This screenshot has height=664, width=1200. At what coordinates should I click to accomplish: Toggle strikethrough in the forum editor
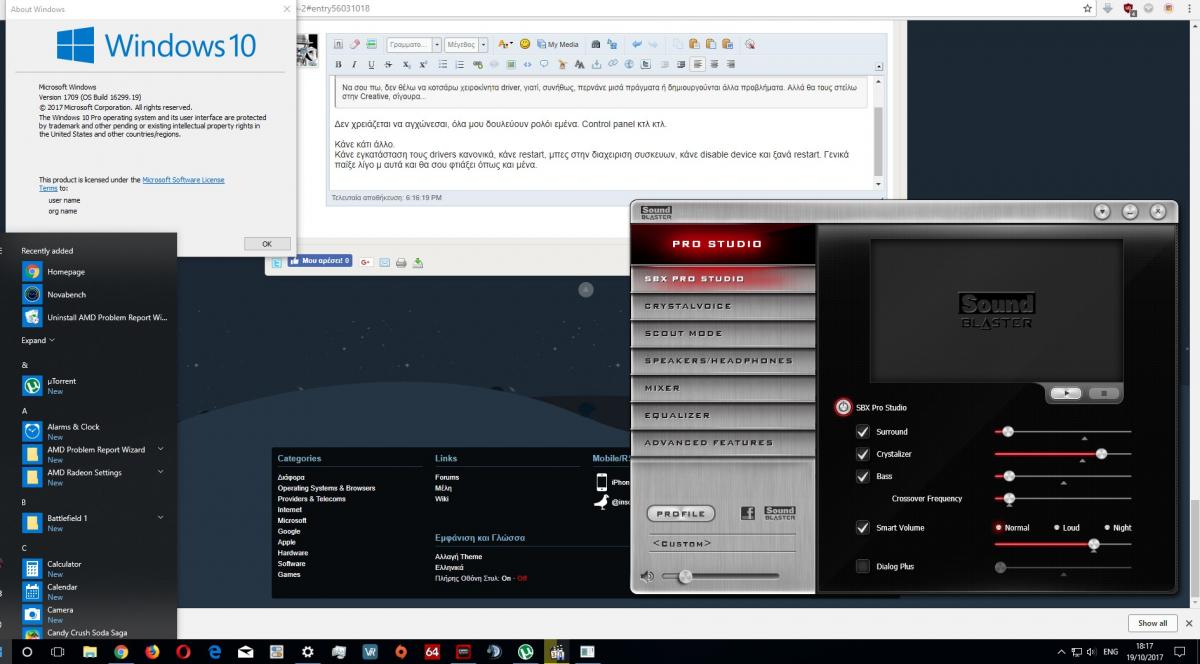click(x=389, y=64)
